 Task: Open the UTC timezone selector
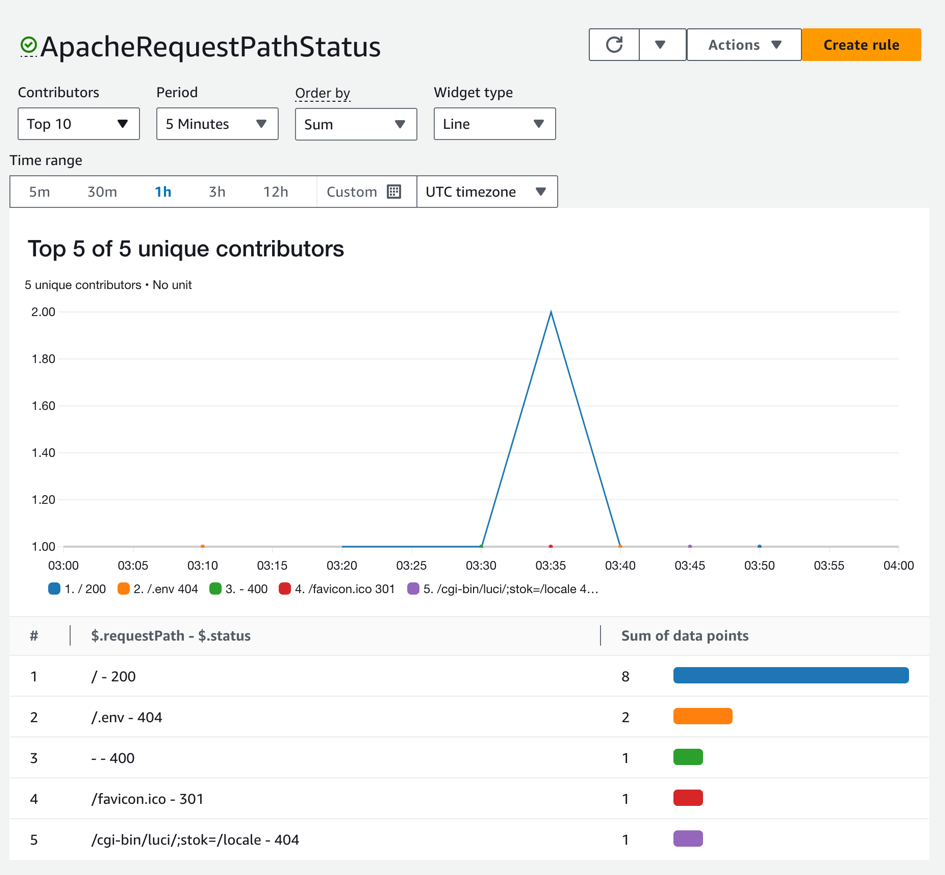point(486,192)
